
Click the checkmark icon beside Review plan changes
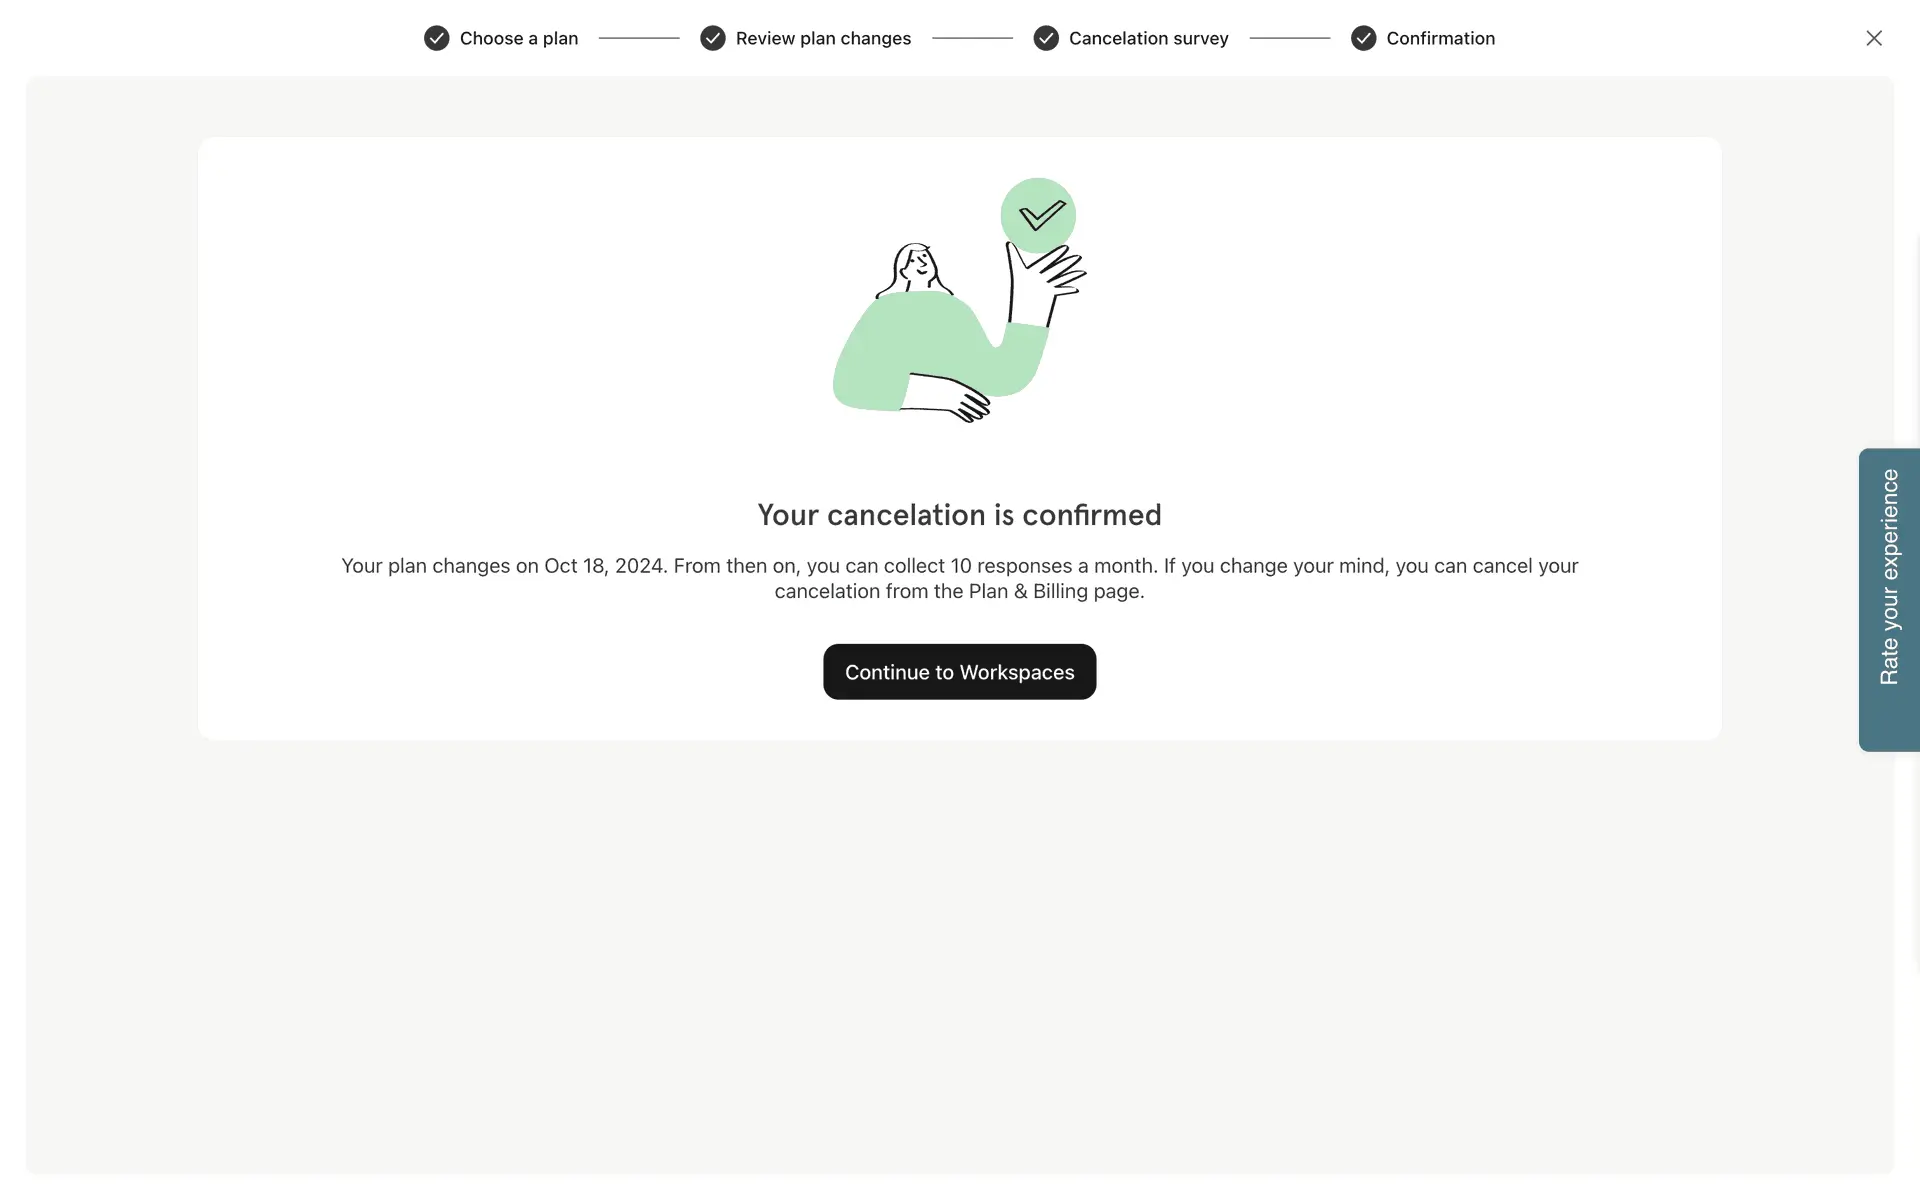(x=712, y=38)
